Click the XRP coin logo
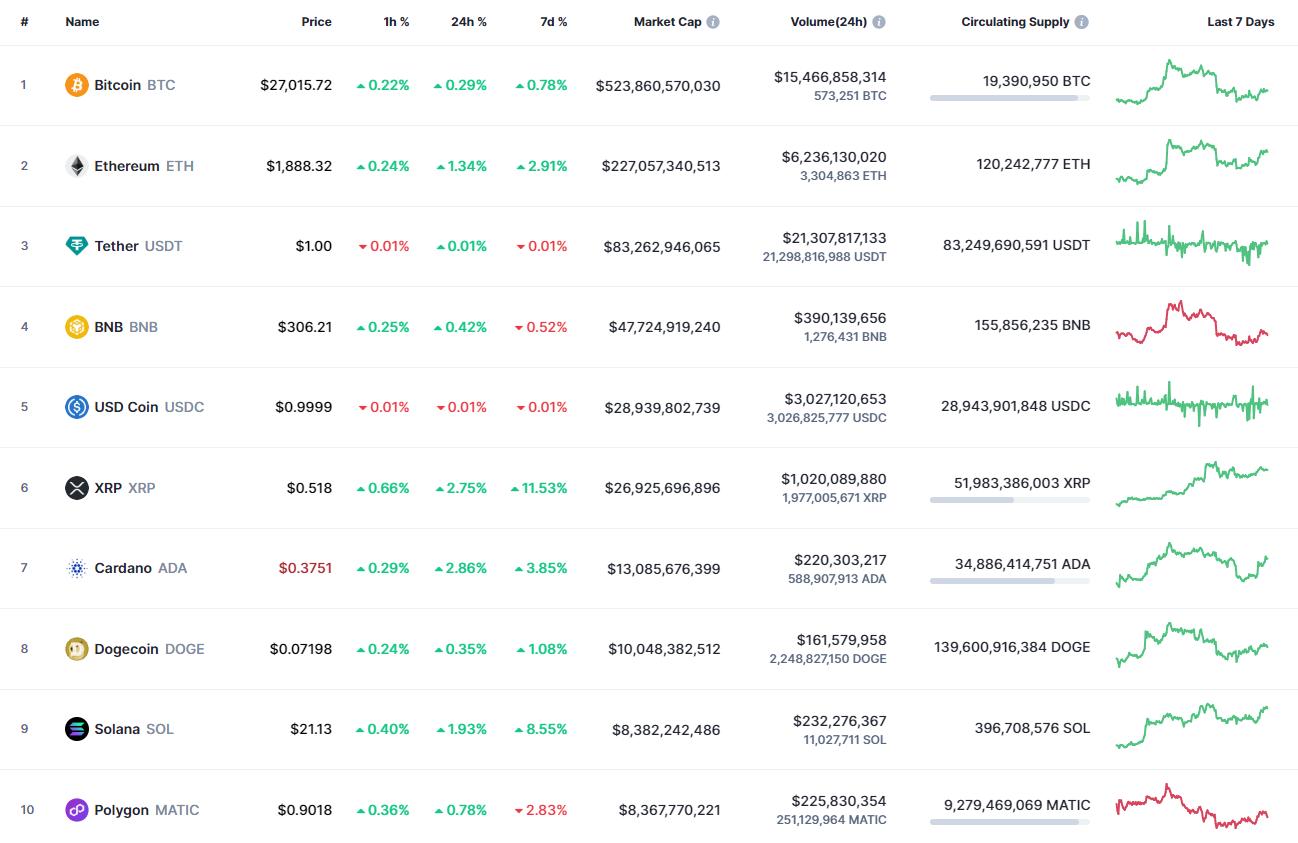Screen dimensions: 1298x843 (x=76, y=488)
